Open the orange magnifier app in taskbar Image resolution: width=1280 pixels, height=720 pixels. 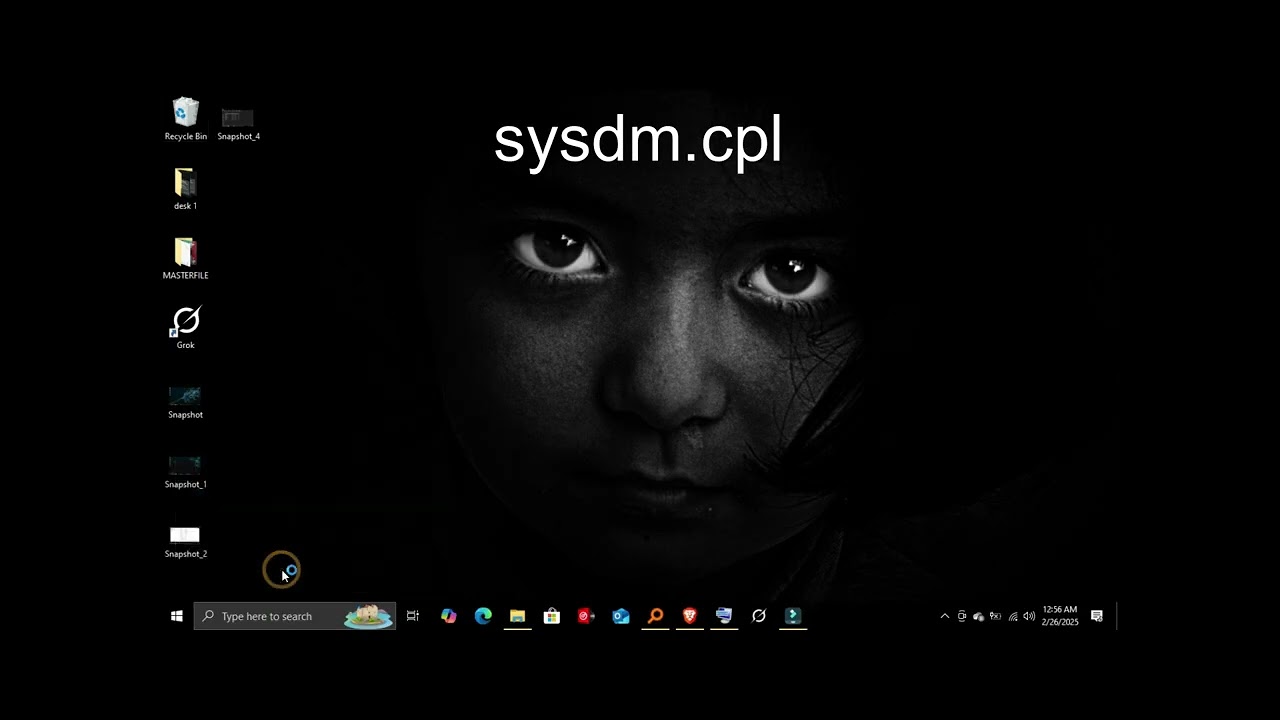point(655,616)
